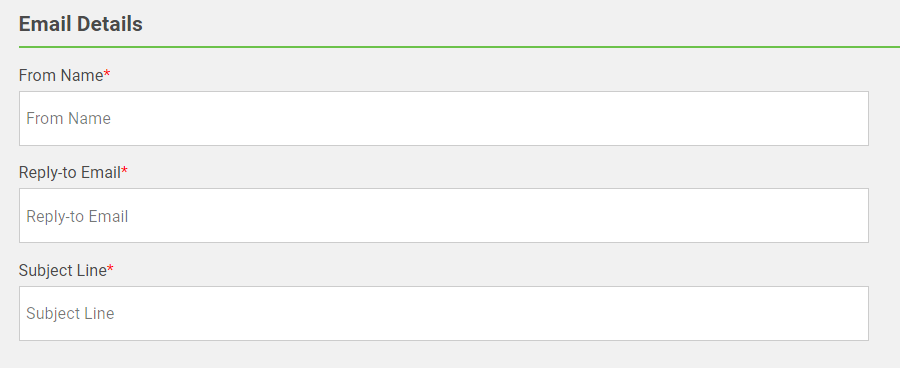
Task: Click the red asterisk beside Subject Line
Action: coord(110,269)
